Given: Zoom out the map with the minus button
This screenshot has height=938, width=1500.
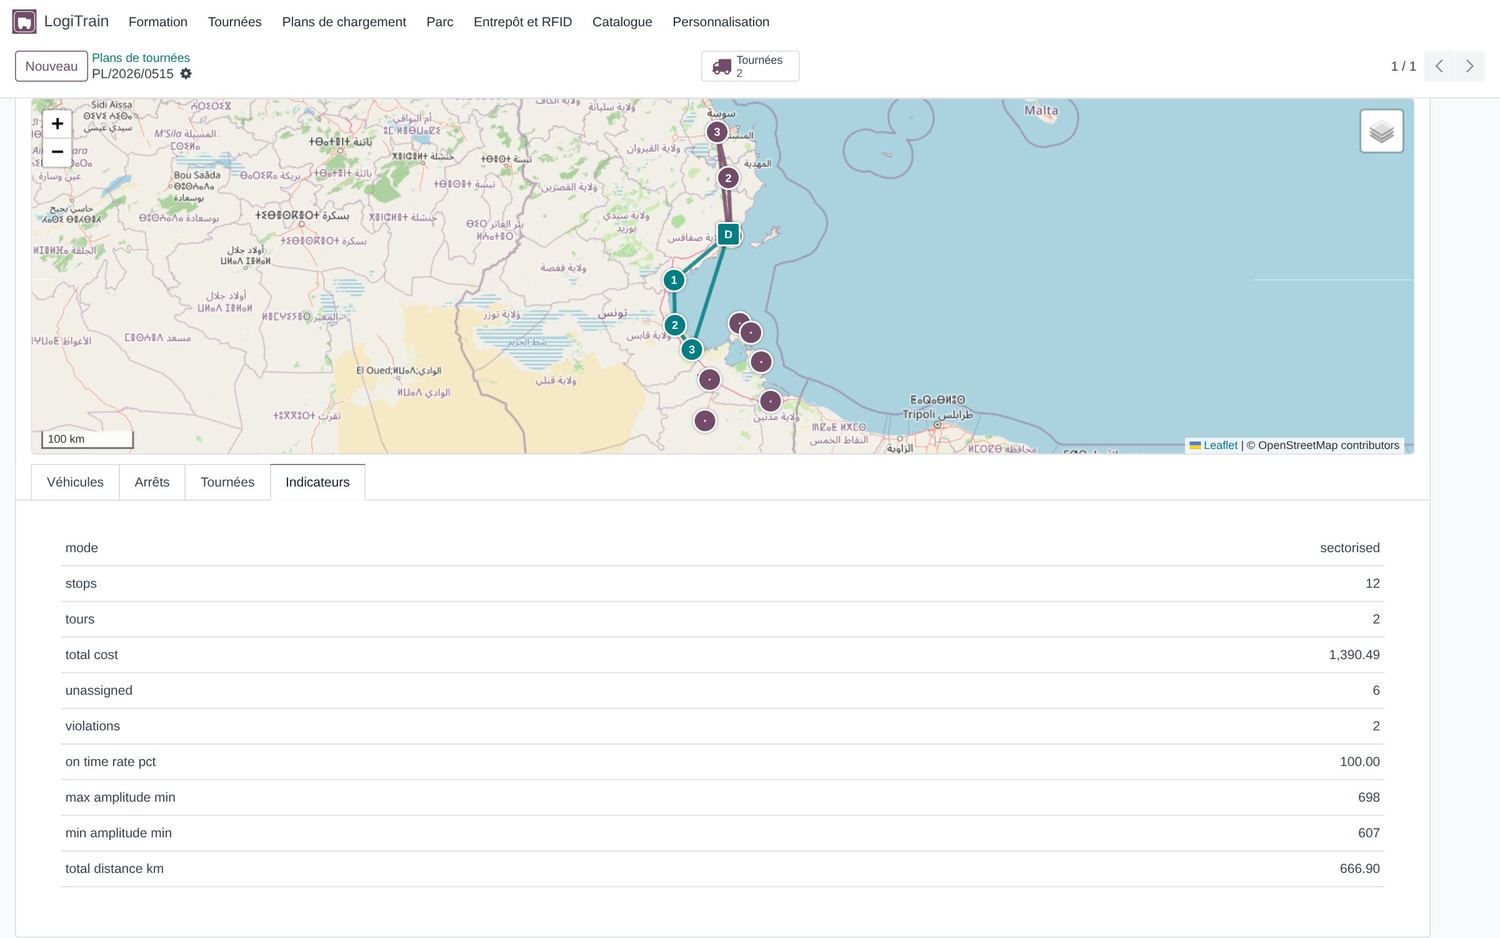Looking at the screenshot, I should pyautogui.click(x=57, y=152).
